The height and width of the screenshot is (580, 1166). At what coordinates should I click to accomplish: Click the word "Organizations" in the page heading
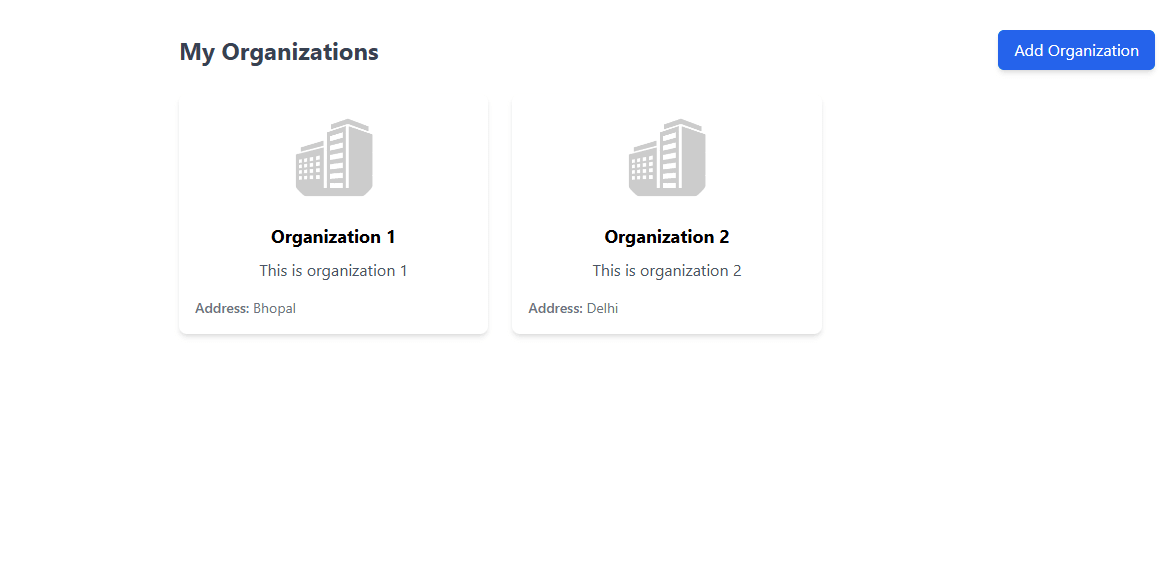(300, 52)
